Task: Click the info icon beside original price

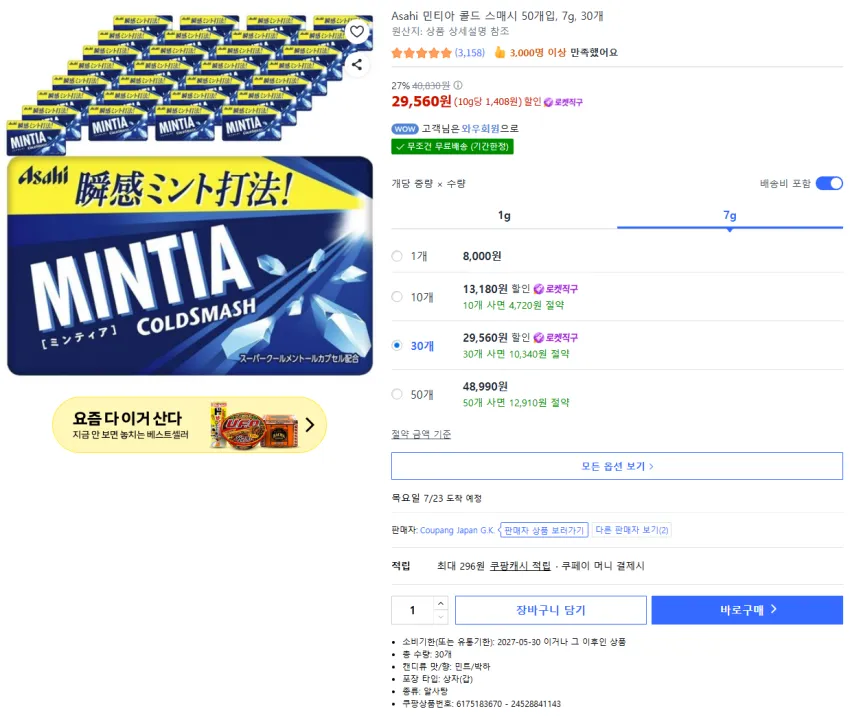Action: pyautogui.click(x=458, y=85)
